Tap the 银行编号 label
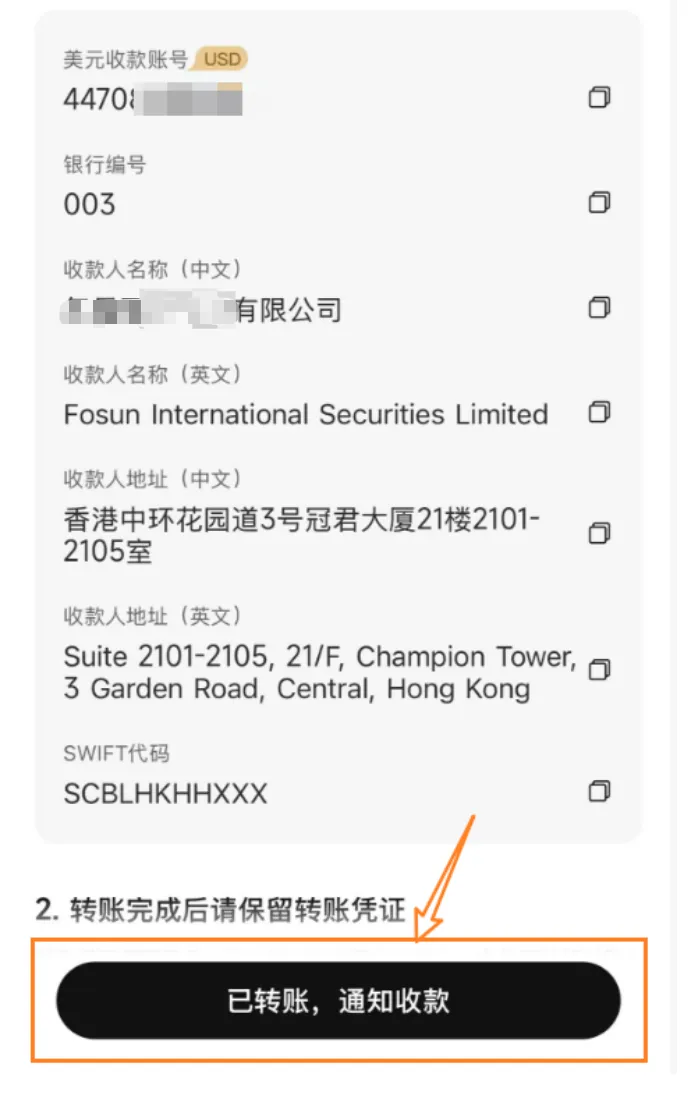The image size is (688, 1108). pos(105,164)
